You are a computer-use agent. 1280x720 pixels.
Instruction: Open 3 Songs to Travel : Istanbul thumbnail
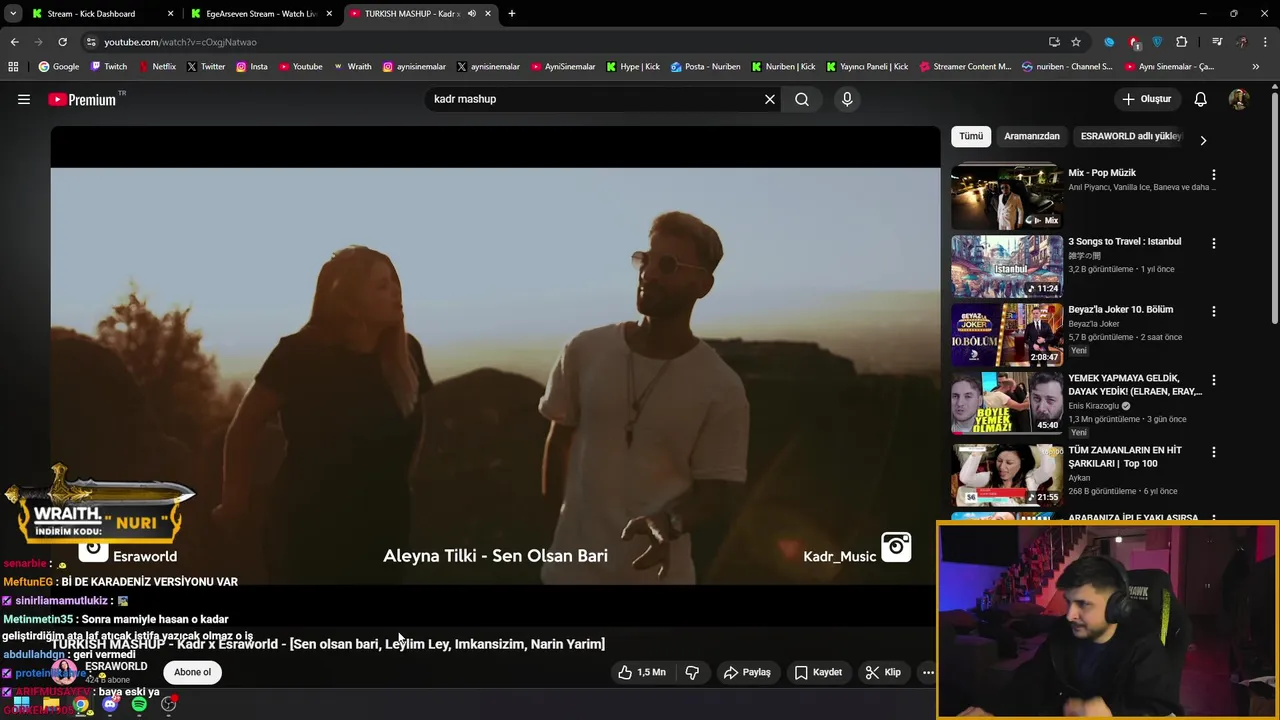[1007, 266]
